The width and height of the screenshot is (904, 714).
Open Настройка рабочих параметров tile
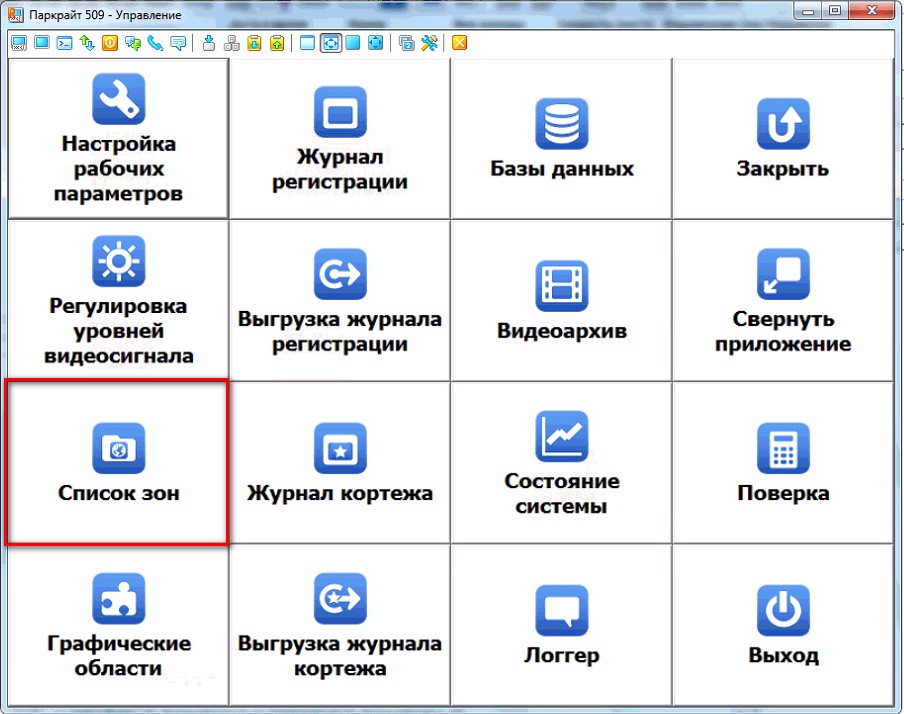pos(119,138)
